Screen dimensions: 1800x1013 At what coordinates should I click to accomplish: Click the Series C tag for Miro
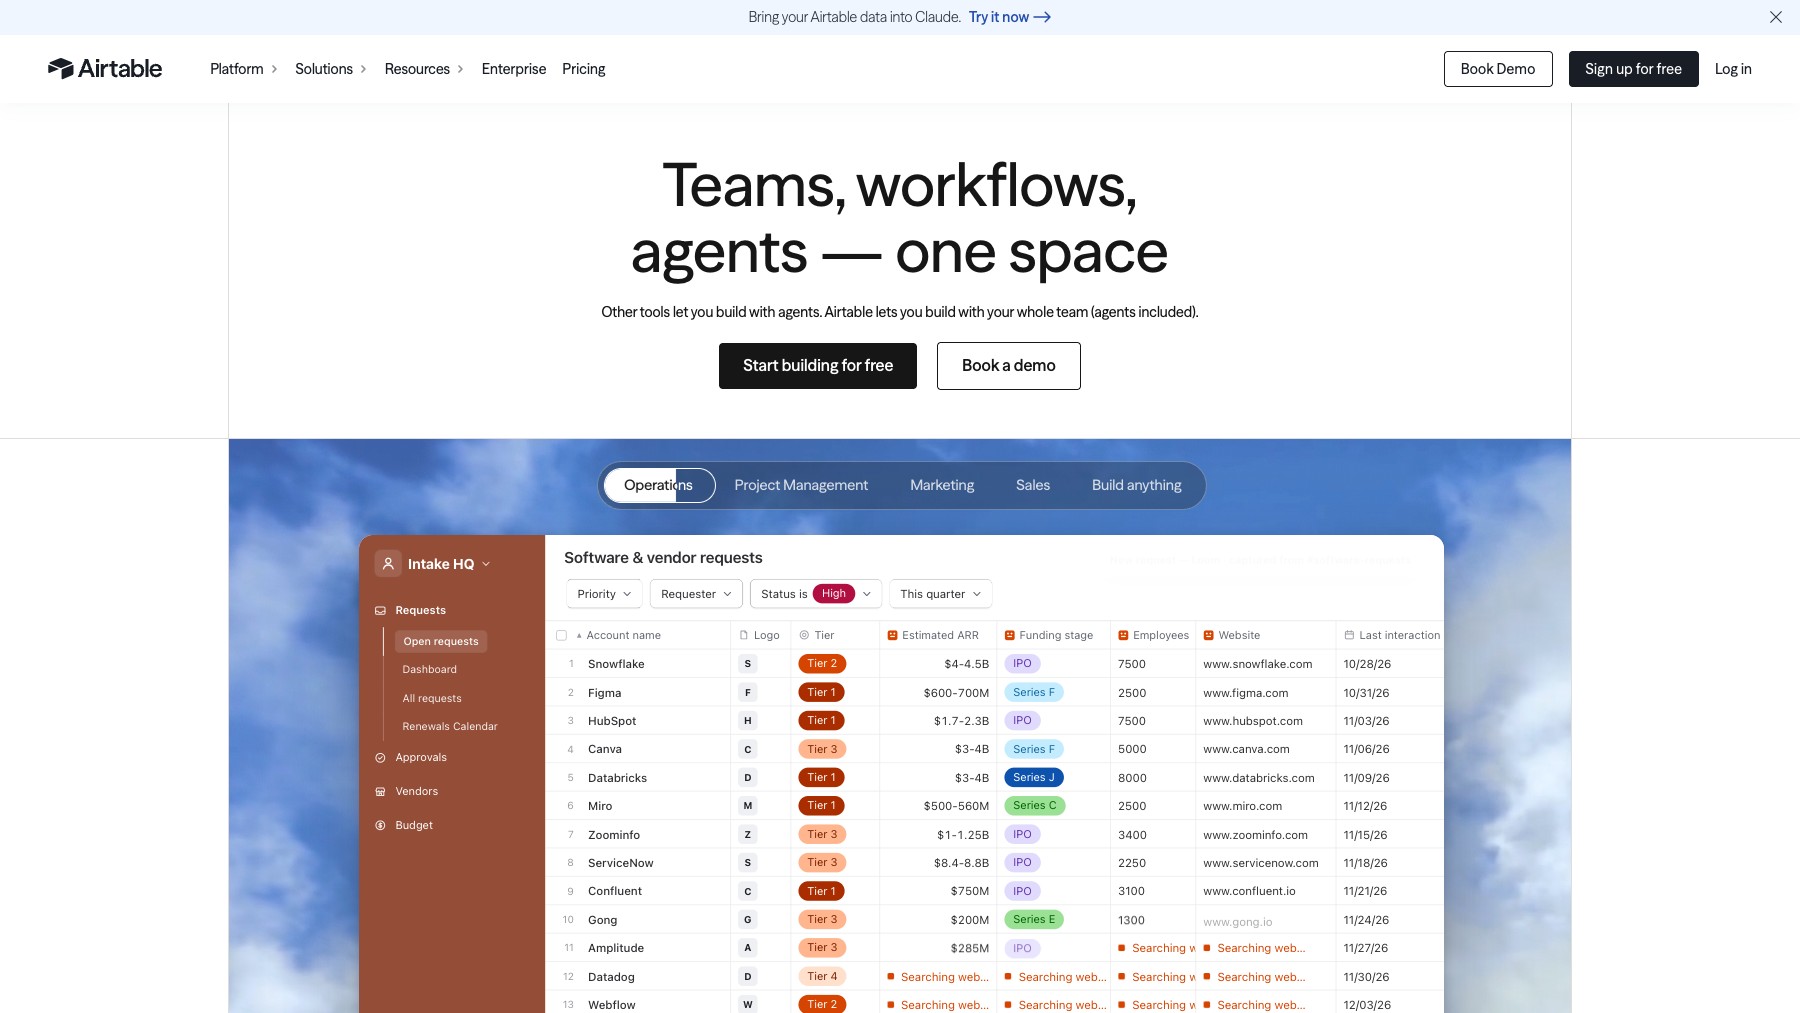click(x=1035, y=806)
